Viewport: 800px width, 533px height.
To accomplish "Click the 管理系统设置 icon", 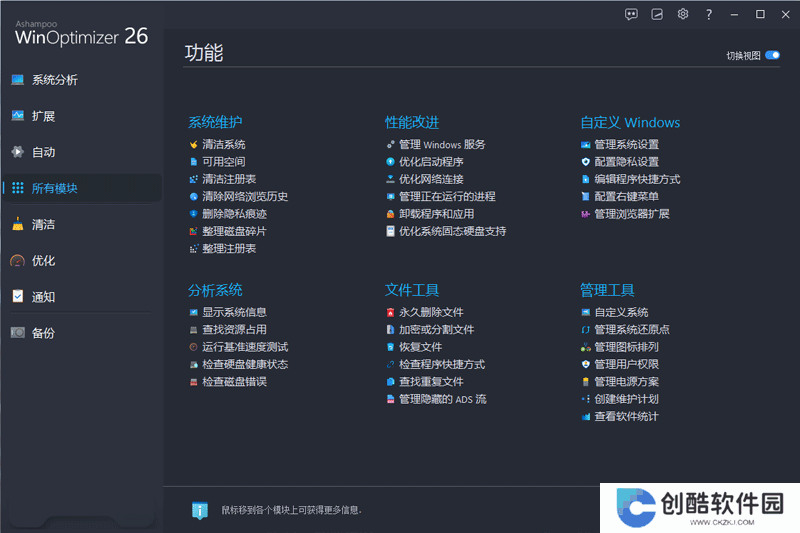I will 586,145.
